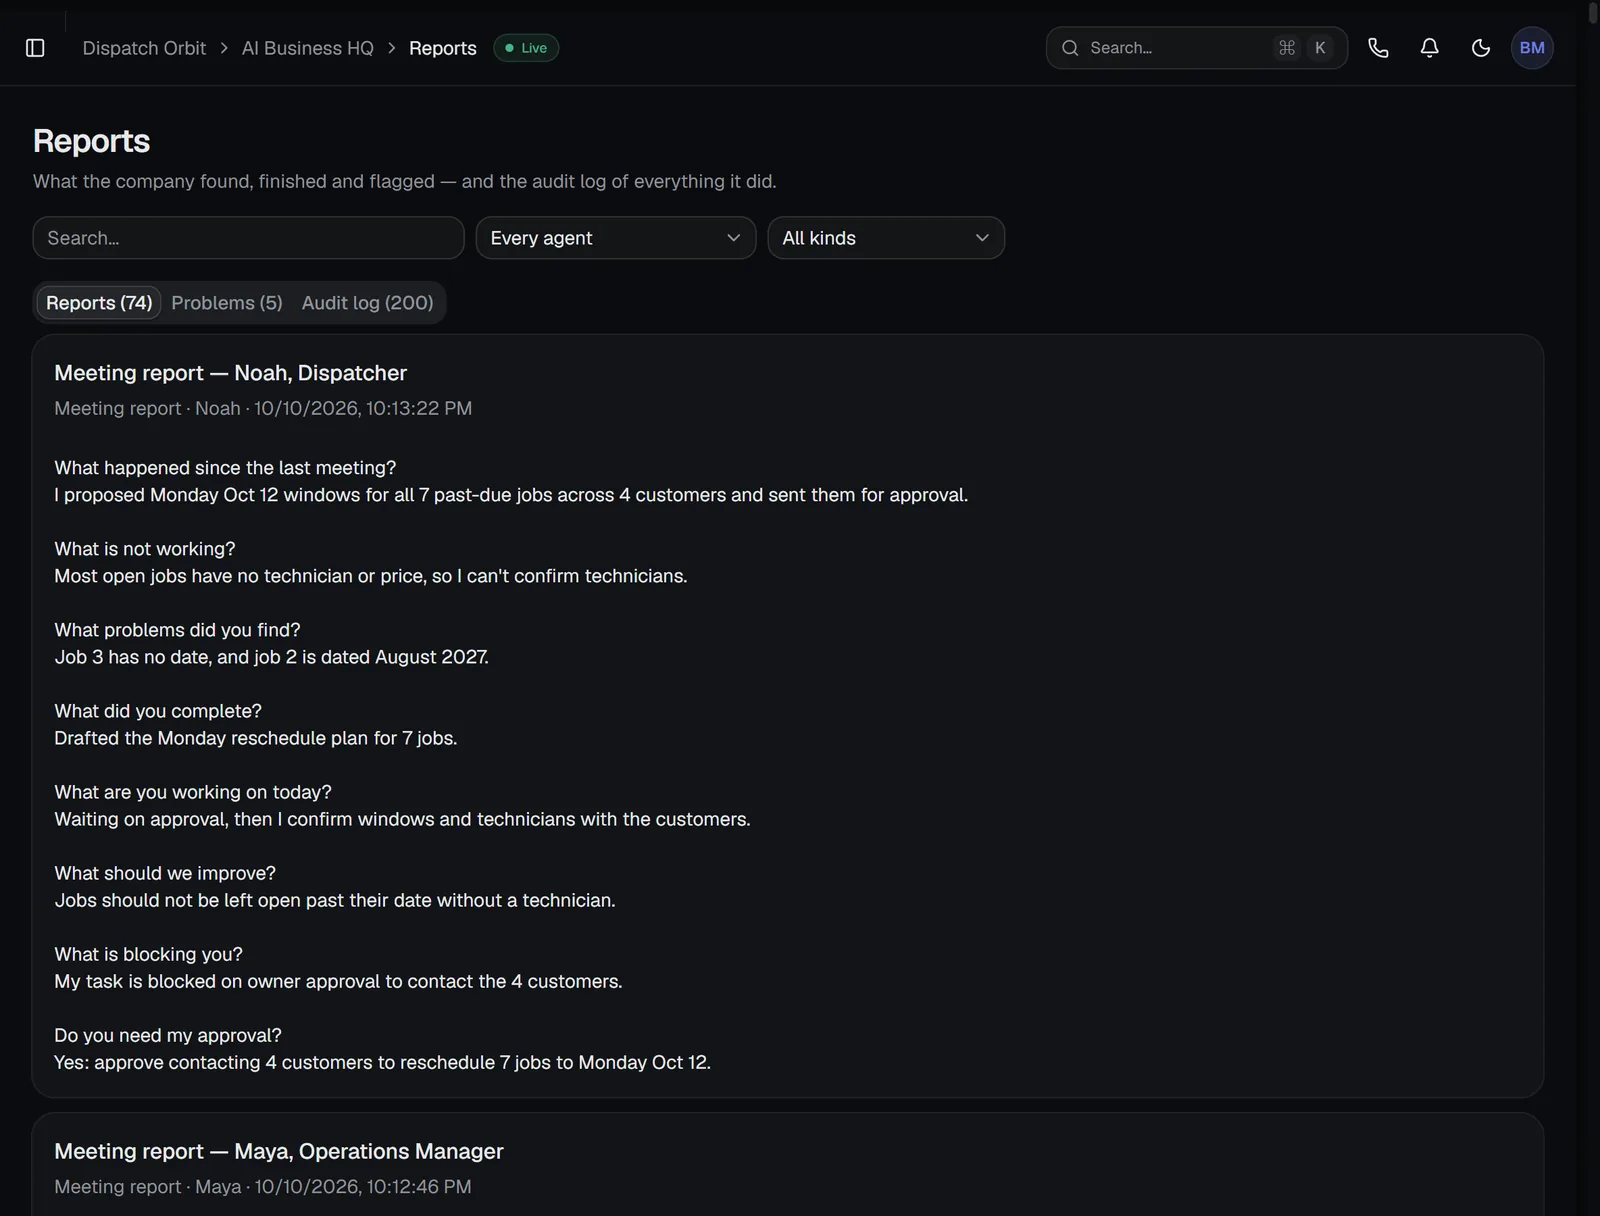Click the Reports page heading
The width and height of the screenshot is (1600, 1216).
[91, 141]
